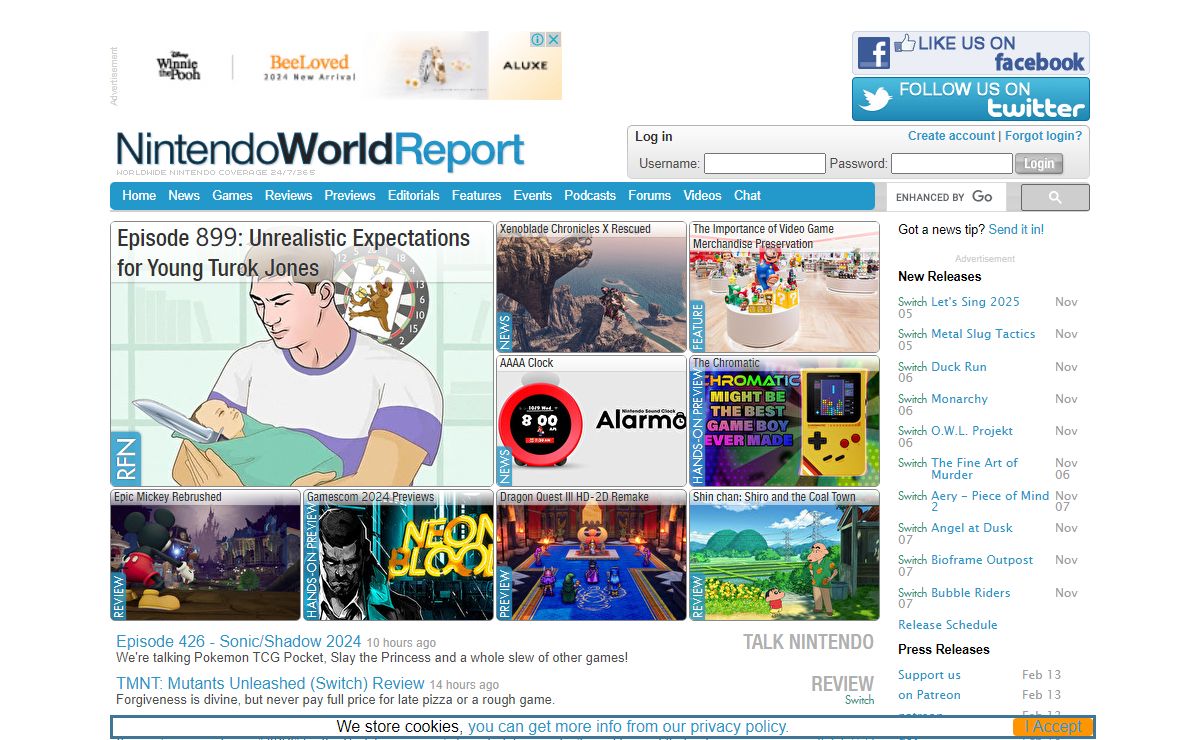Screen dimensions: 1200x740
Task: Open the Games menu item
Action: coord(232,196)
